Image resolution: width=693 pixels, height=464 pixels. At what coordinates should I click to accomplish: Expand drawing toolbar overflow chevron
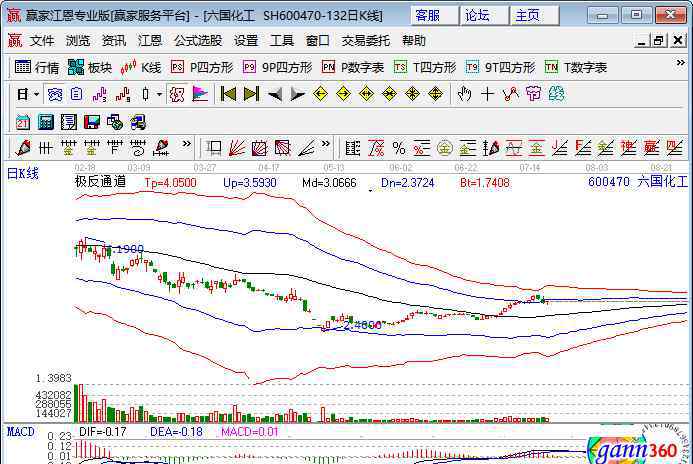coord(187,148)
